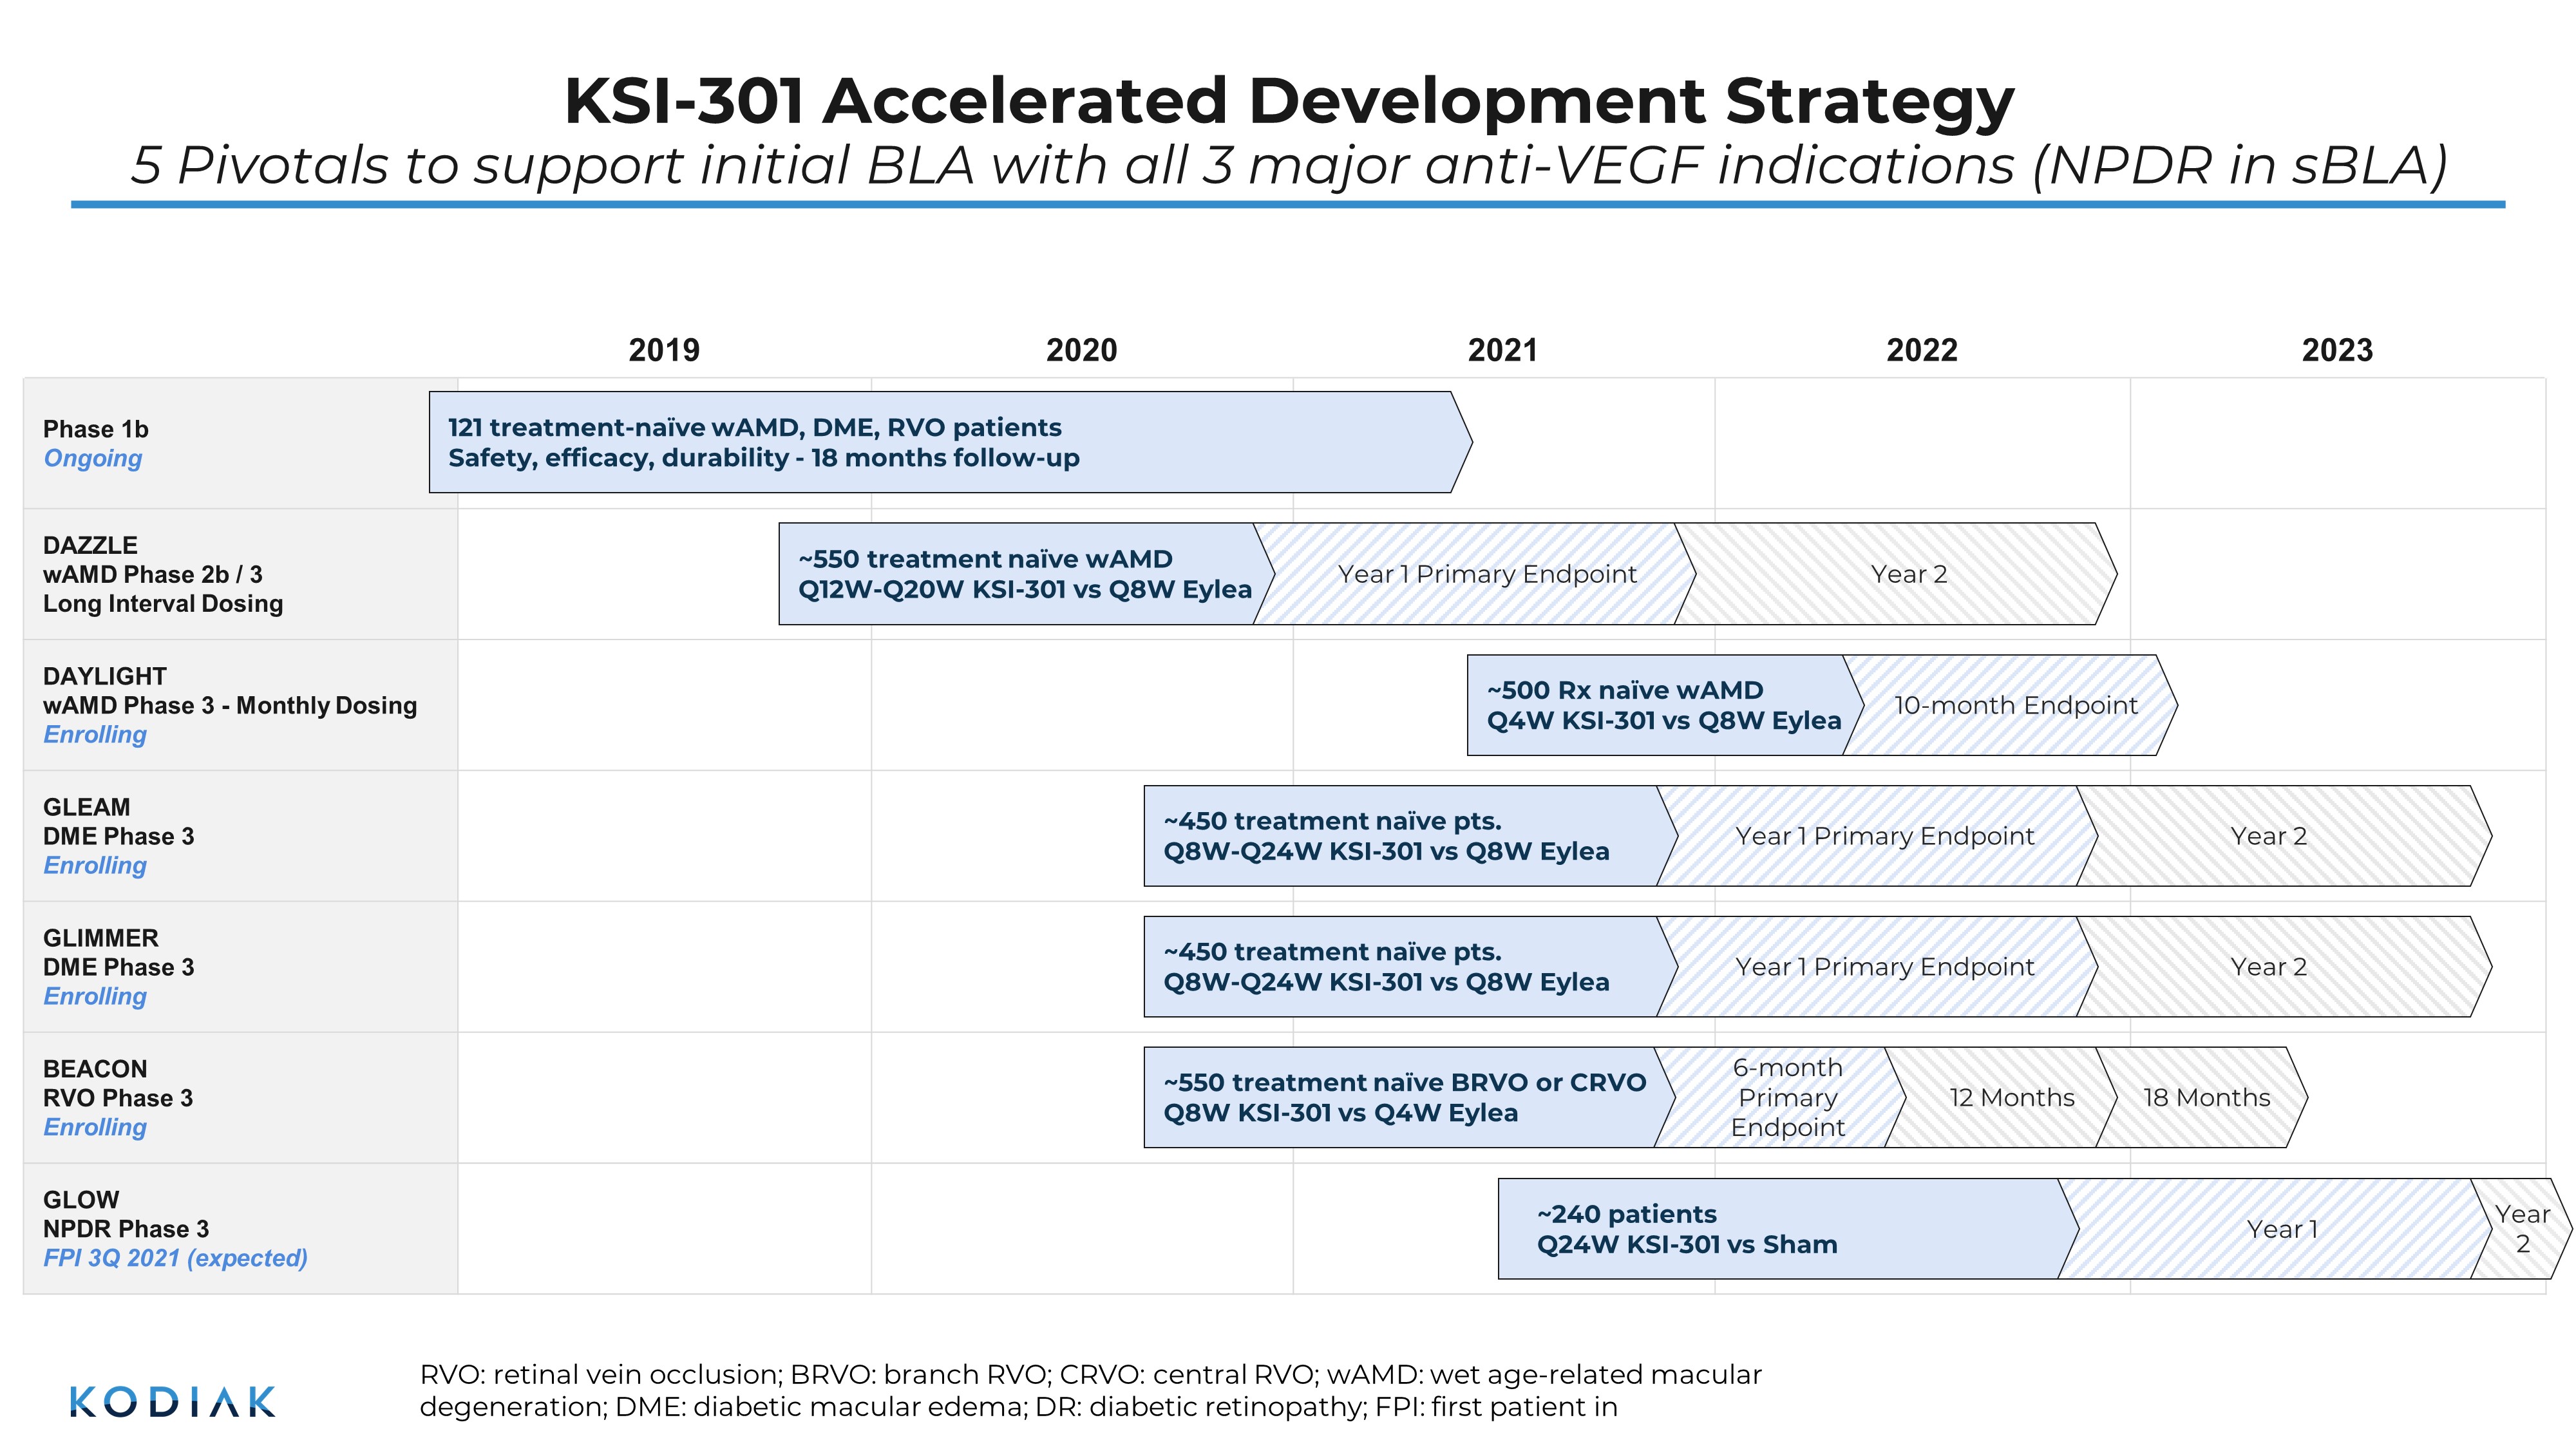
Task: Click the subtitle starting "5 Pivotals to support initial BLA"
Action: click(1288, 165)
